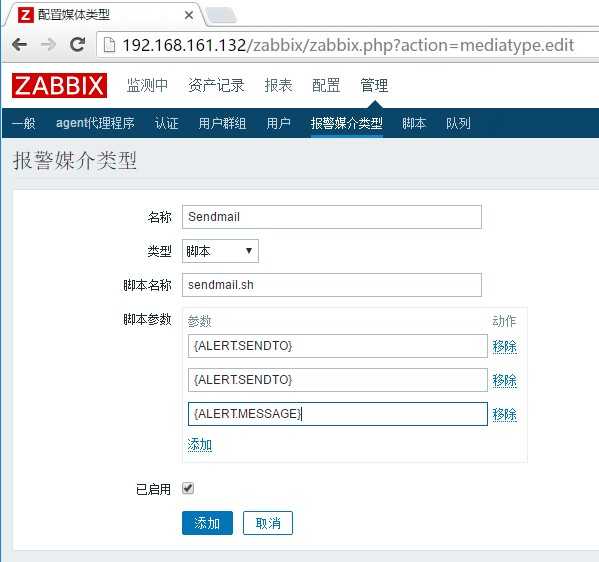
Task: Open the 类型 dropdown showing 脚本
Action: coord(220,251)
